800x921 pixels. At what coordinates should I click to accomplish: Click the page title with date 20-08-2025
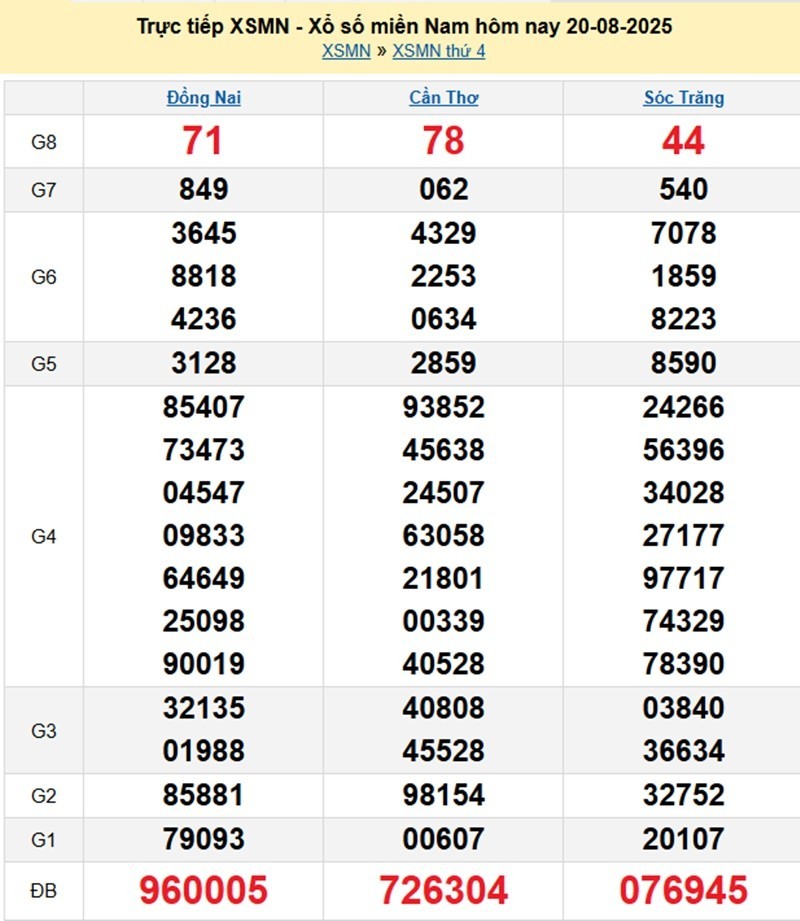click(x=404, y=27)
